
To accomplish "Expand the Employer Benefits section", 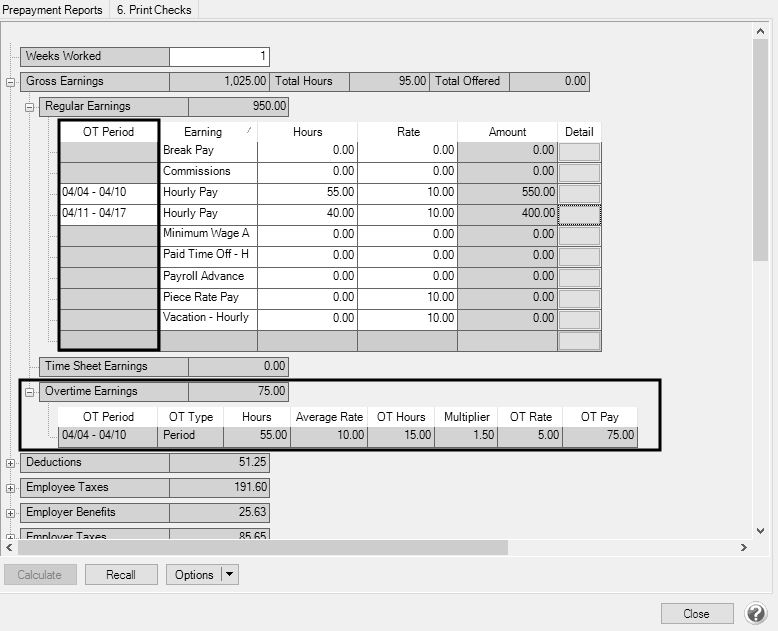I will pyautogui.click(x=11, y=513).
